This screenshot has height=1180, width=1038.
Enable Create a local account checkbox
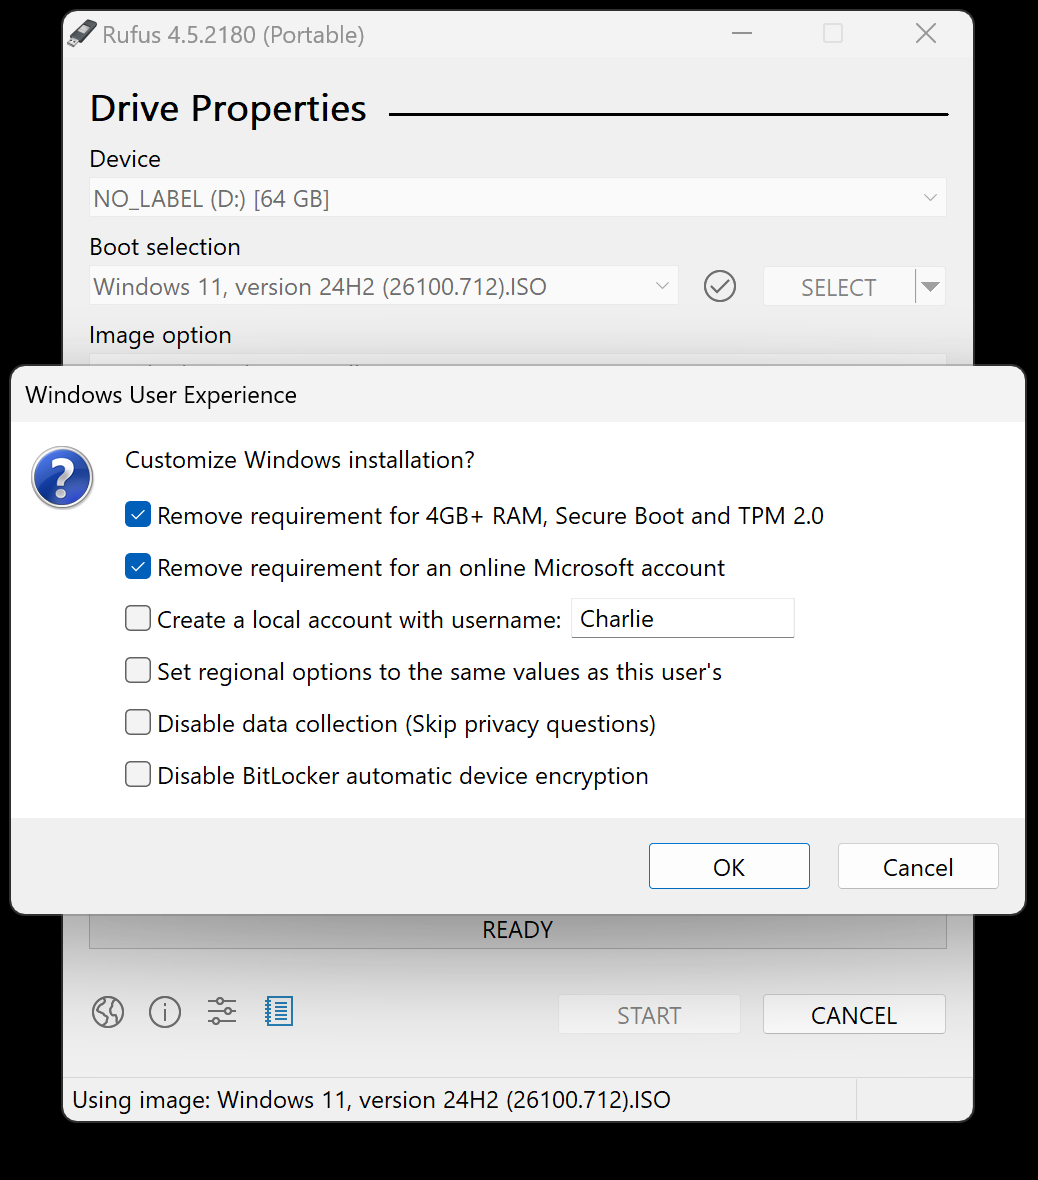137,618
